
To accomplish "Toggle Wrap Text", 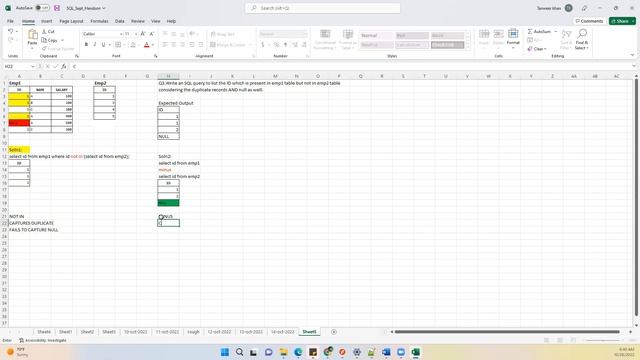I will pos(222,34).
